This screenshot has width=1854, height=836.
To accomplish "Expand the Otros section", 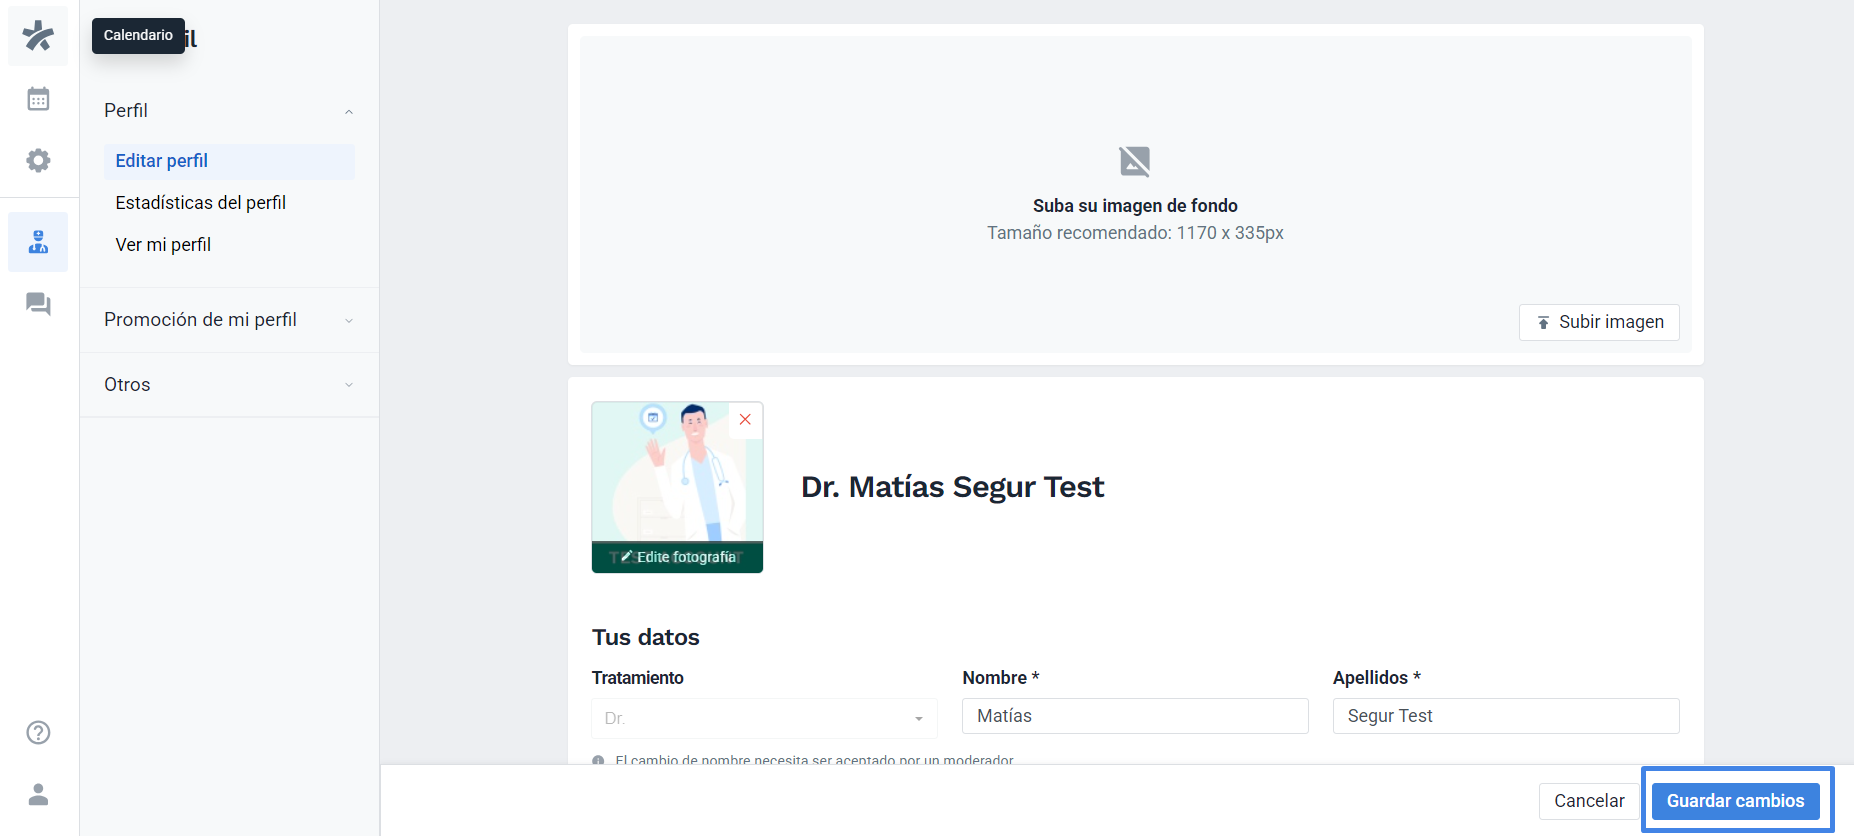I will tap(229, 385).
